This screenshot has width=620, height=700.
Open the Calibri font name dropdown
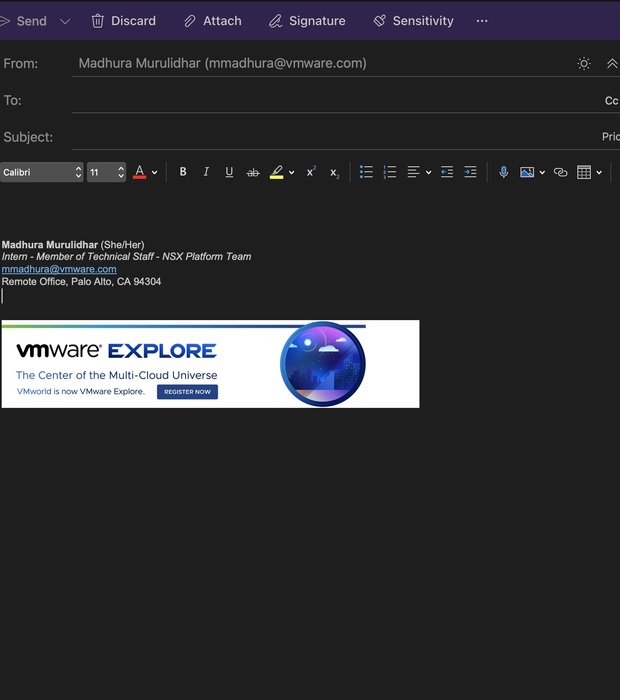tap(41, 172)
